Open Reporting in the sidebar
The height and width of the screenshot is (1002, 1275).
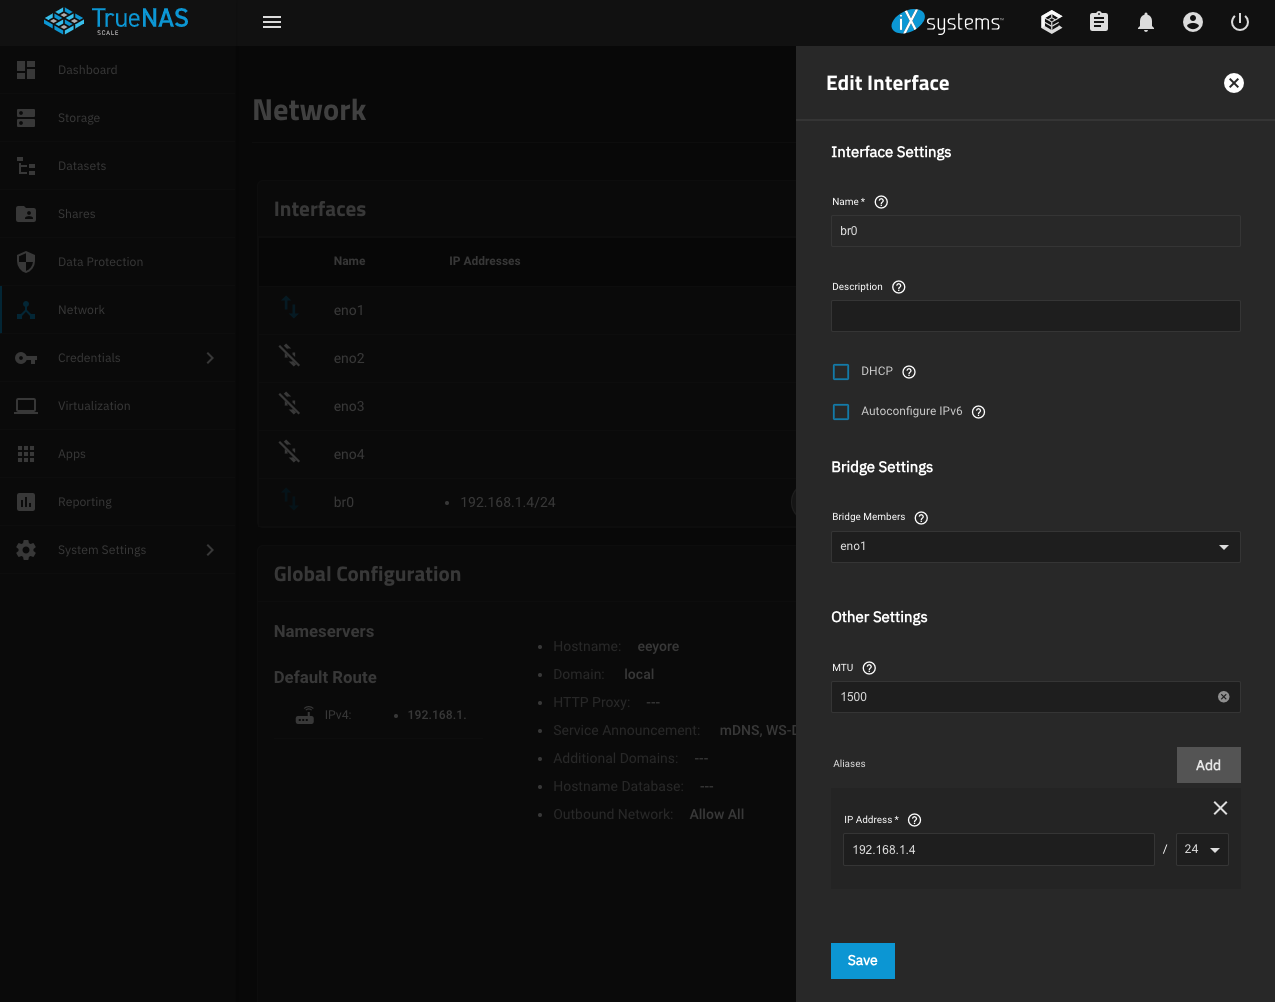[118, 502]
